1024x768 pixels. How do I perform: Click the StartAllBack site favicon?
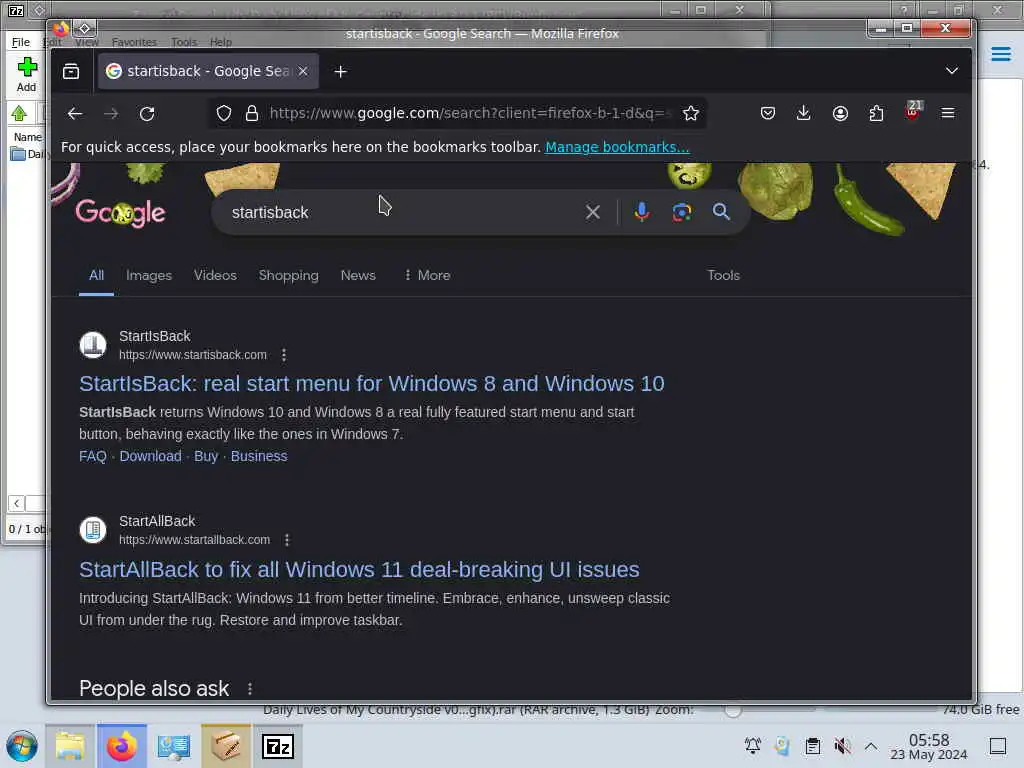[x=93, y=530]
